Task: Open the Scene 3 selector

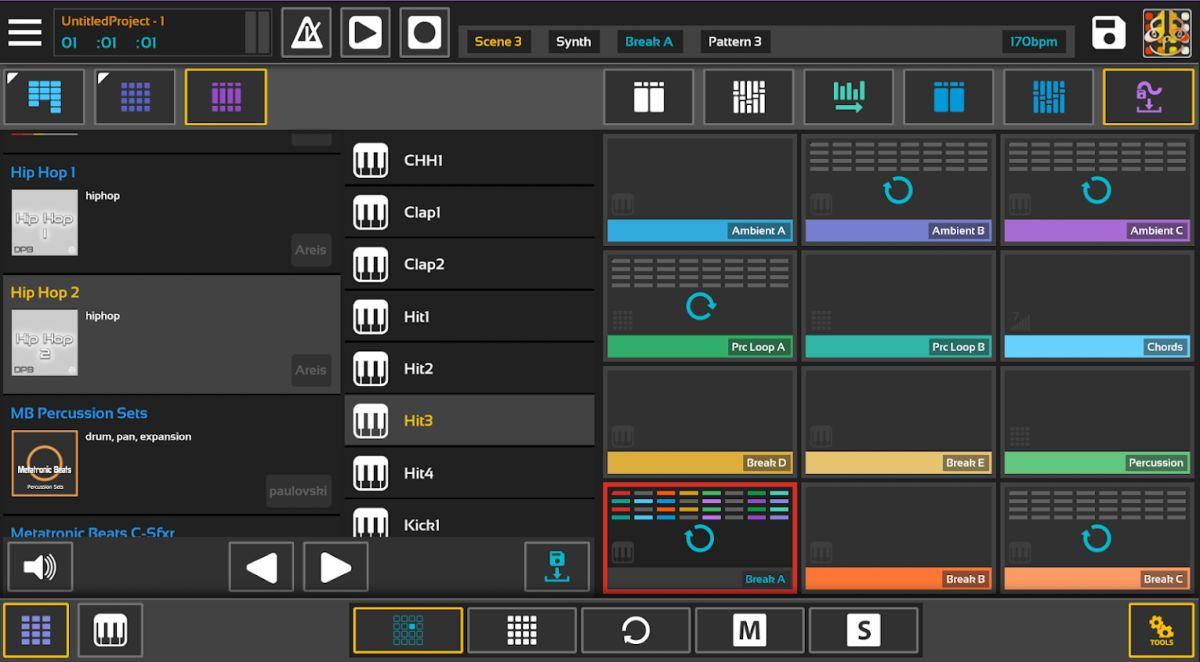Action: (498, 41)
